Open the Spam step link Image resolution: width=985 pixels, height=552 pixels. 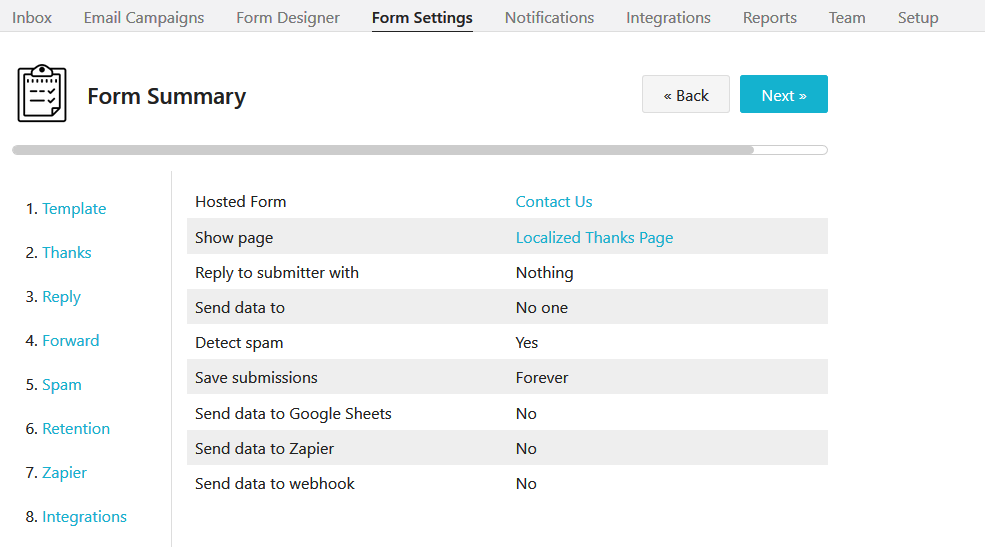point(62,385)
